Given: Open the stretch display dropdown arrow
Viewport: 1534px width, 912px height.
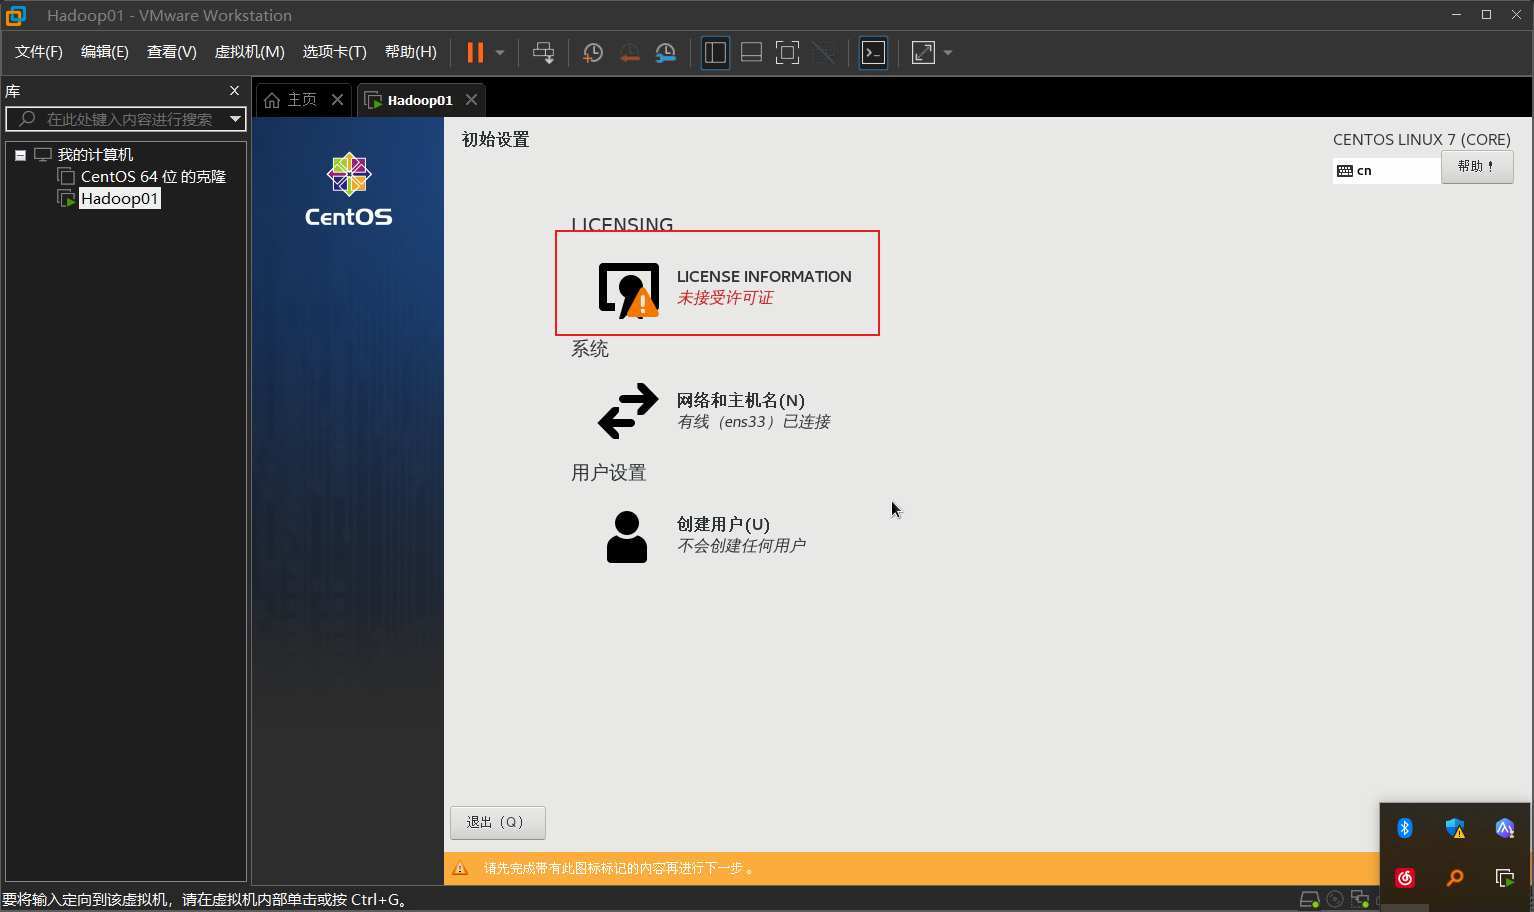Looking at the screenshot, I should [948, 53].
